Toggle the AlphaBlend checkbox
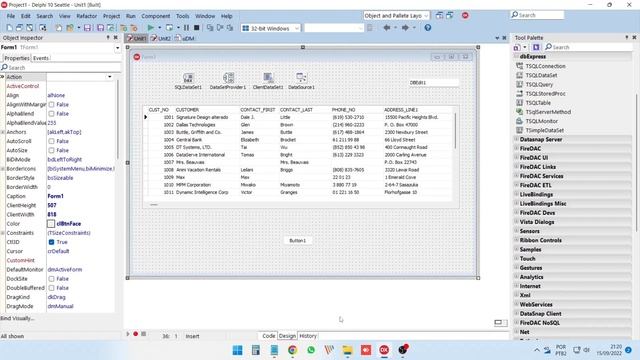Screen dimensions: 640x360 coord(51,113)
